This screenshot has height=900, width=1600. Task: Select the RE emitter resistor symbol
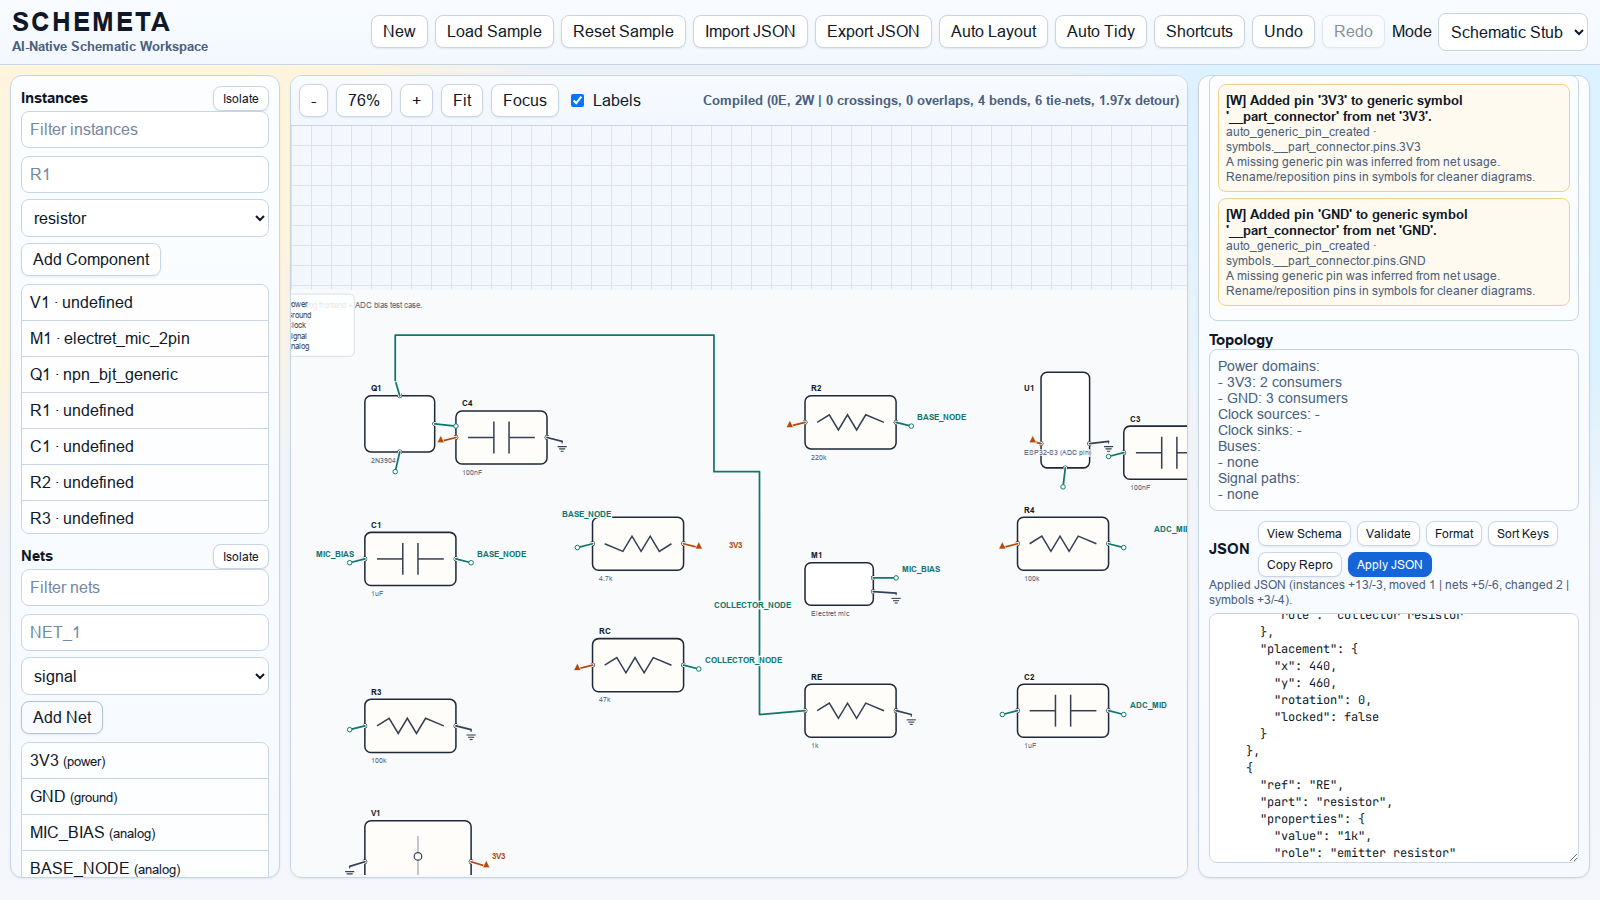click(x=850, y=711)
